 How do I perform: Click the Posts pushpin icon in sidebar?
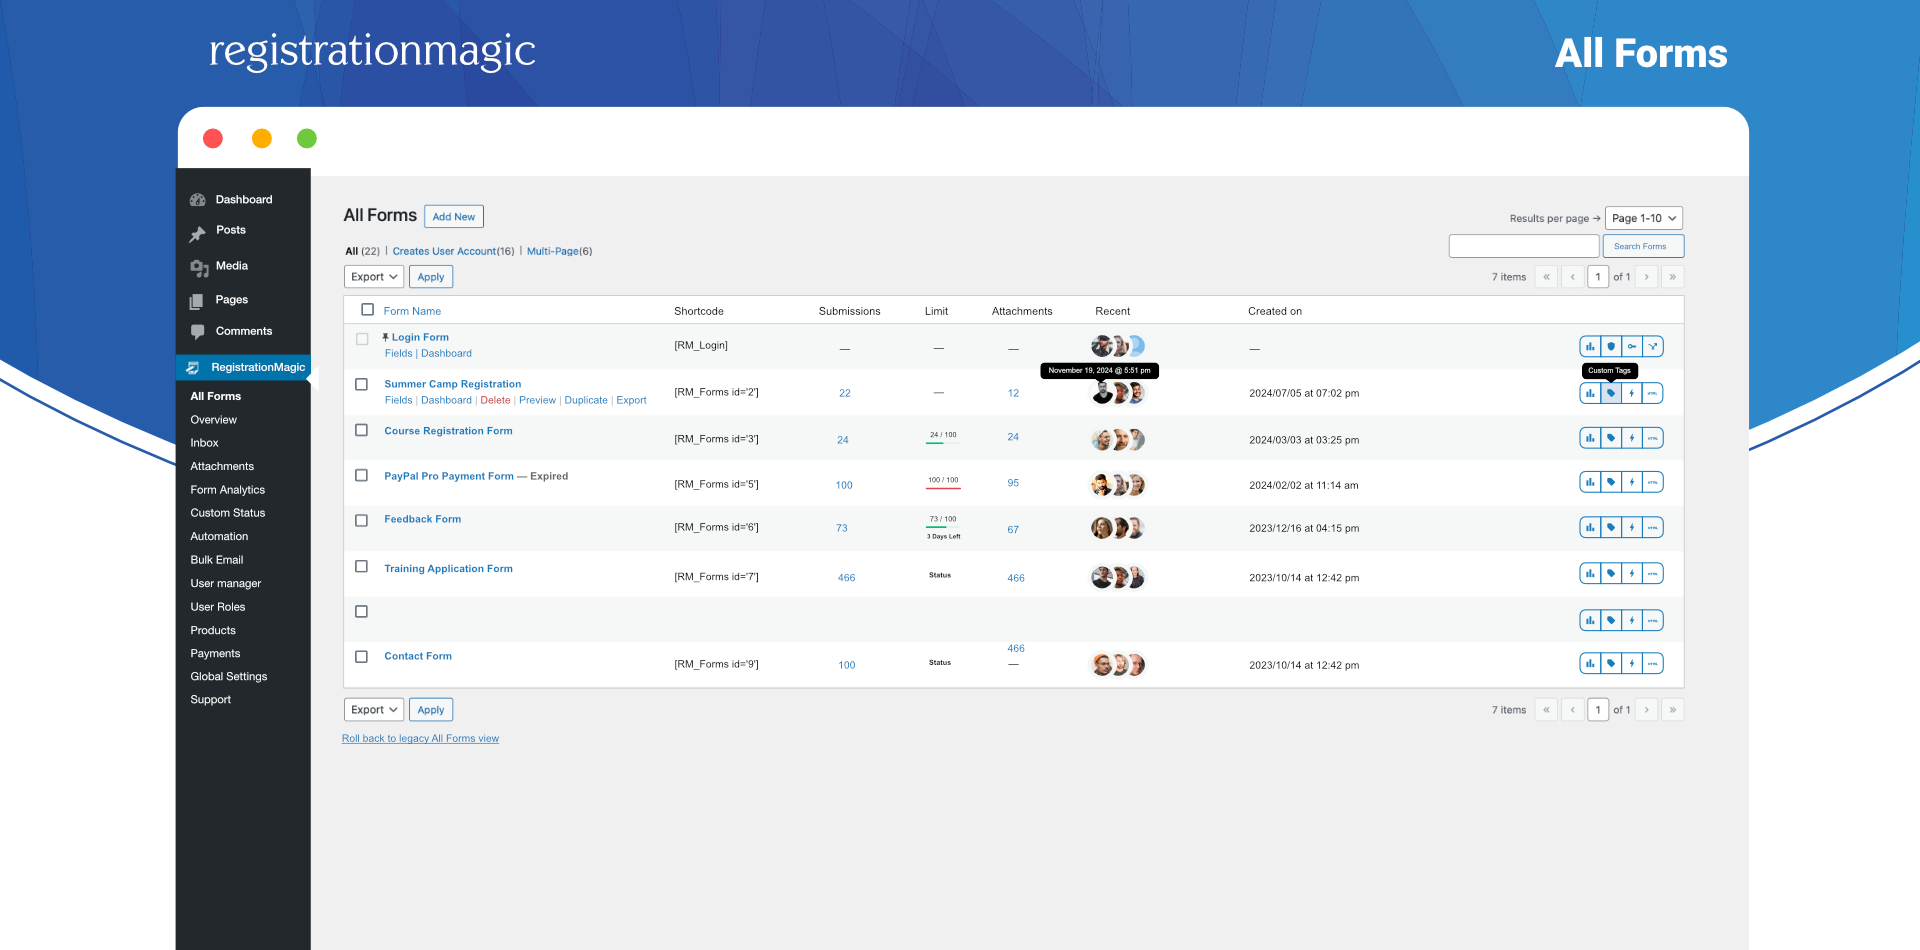coord(198,234)
